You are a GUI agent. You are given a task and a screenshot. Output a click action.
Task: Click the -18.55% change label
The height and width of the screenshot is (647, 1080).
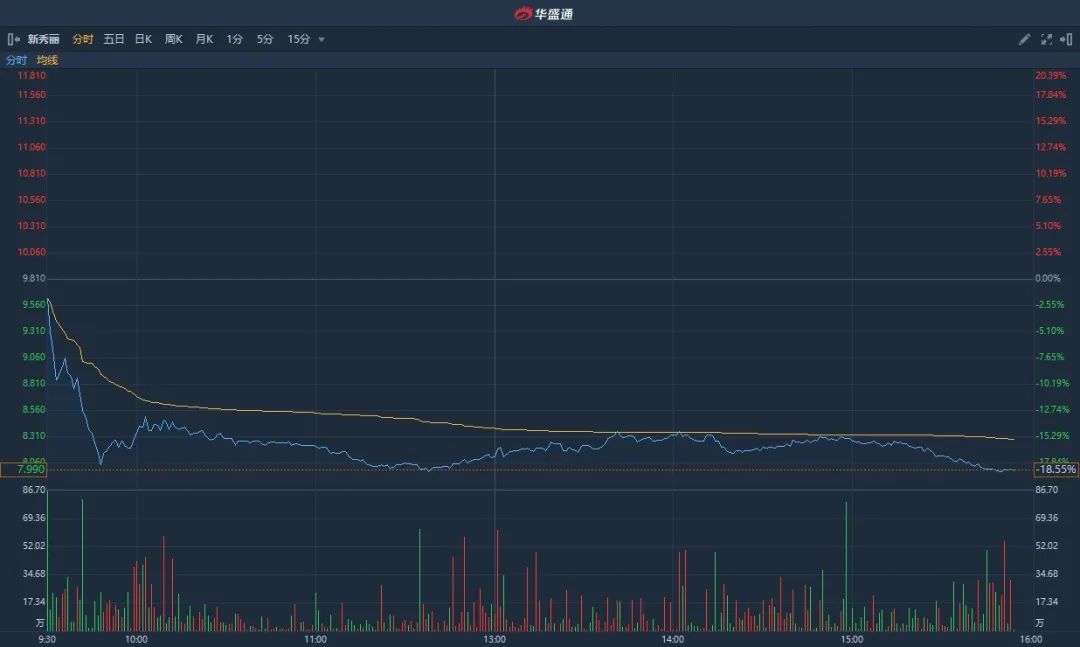click(1057, 469)
